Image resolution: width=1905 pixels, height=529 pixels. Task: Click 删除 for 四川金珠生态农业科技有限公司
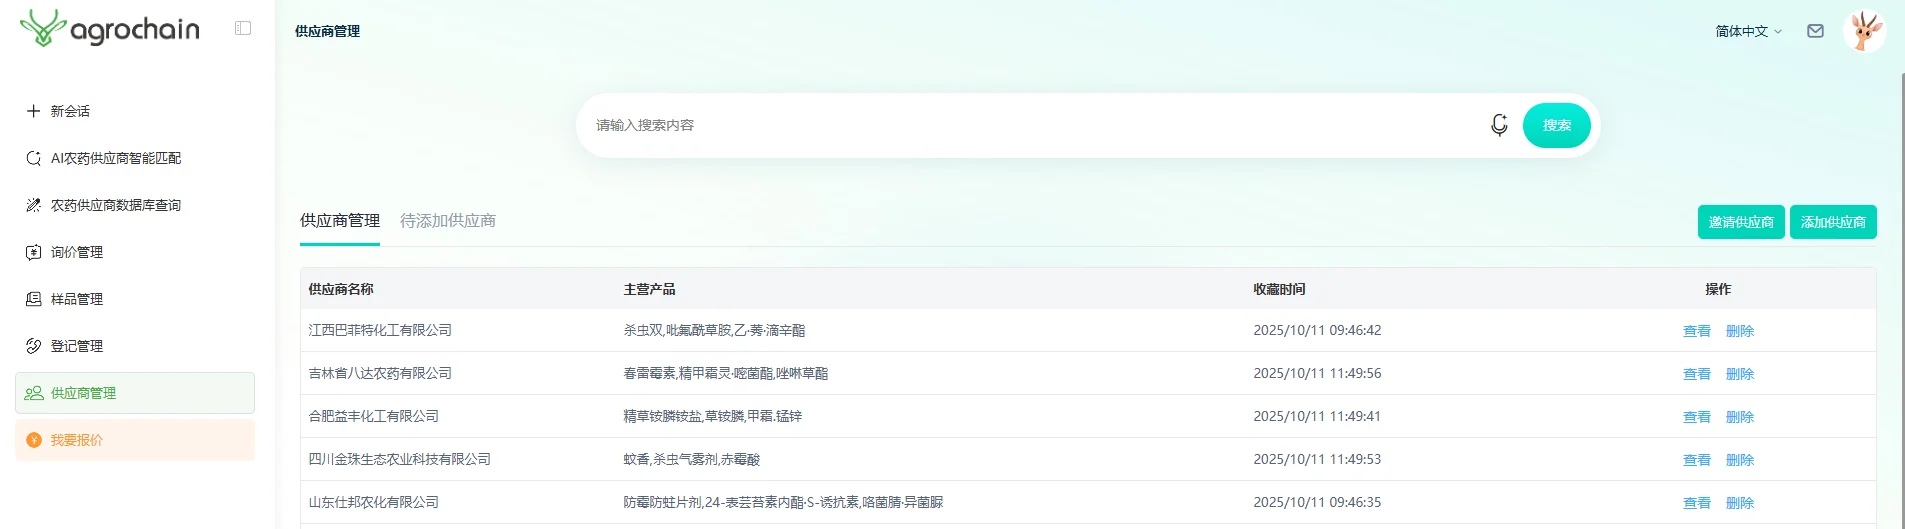coord(1740,460)
